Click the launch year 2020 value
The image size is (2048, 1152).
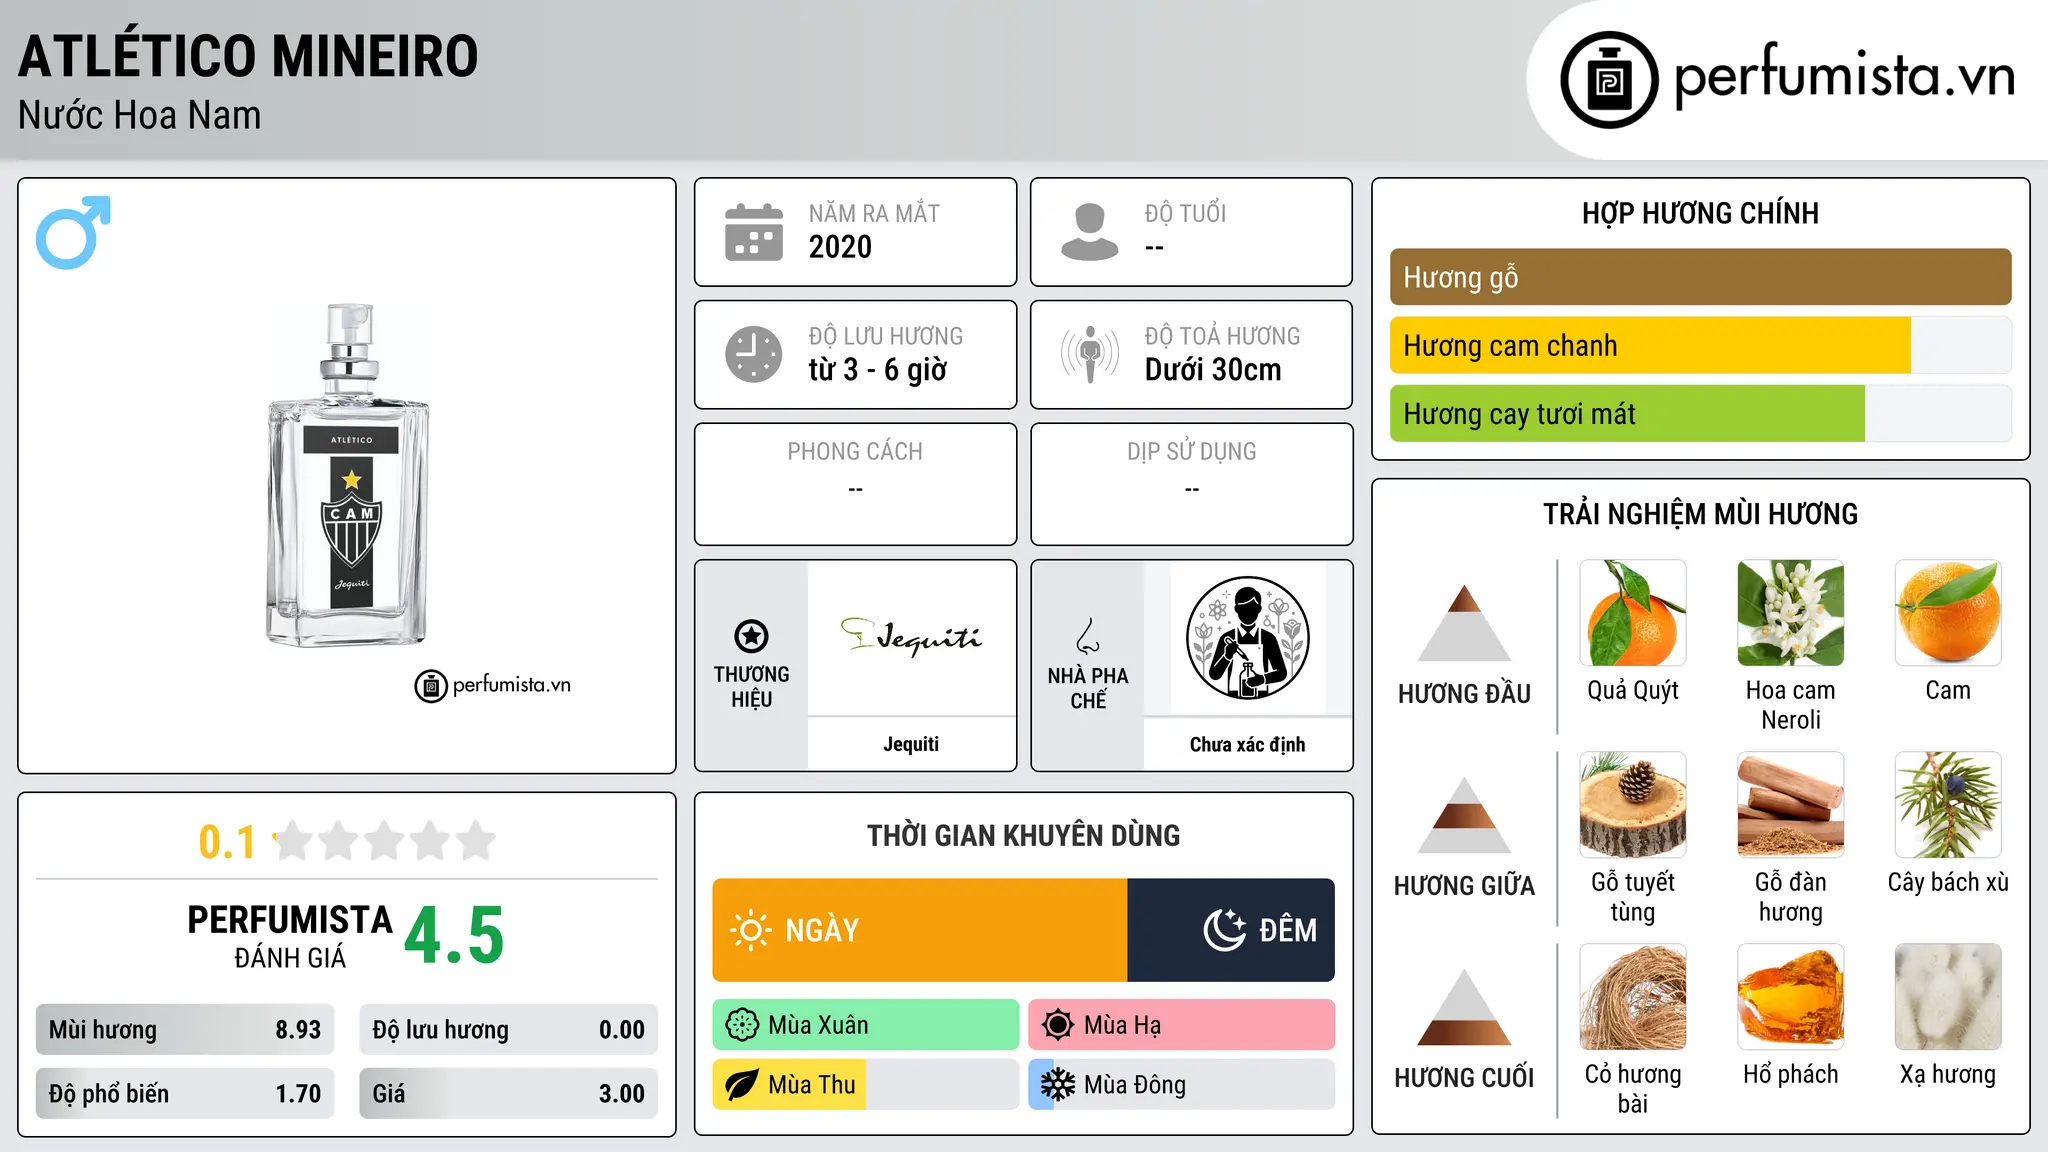tap(840, 247)
